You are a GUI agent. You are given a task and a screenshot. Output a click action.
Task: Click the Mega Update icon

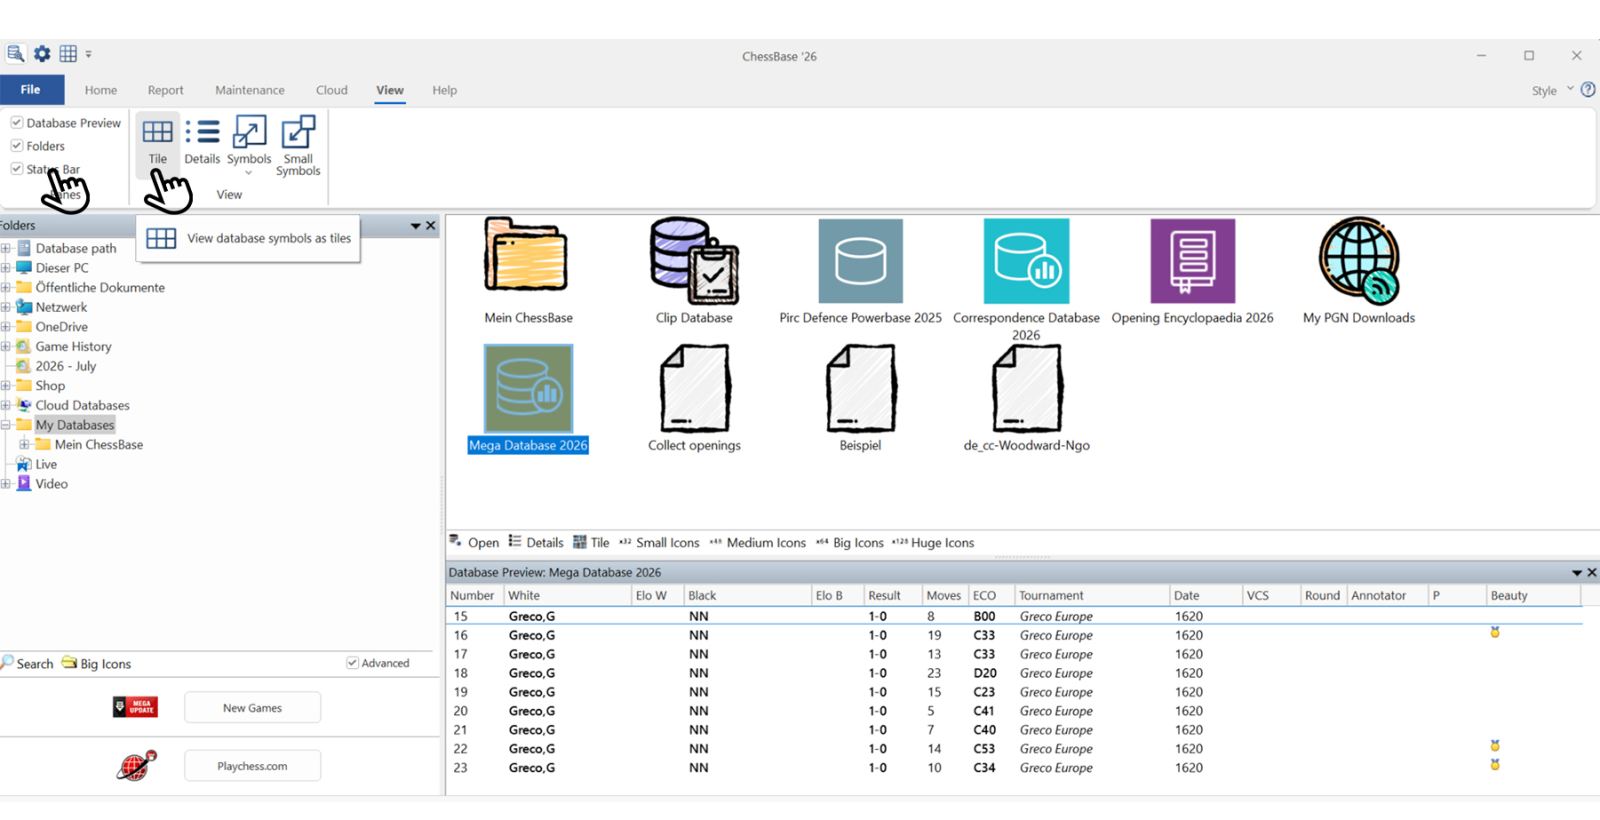(x=135, y=707)
